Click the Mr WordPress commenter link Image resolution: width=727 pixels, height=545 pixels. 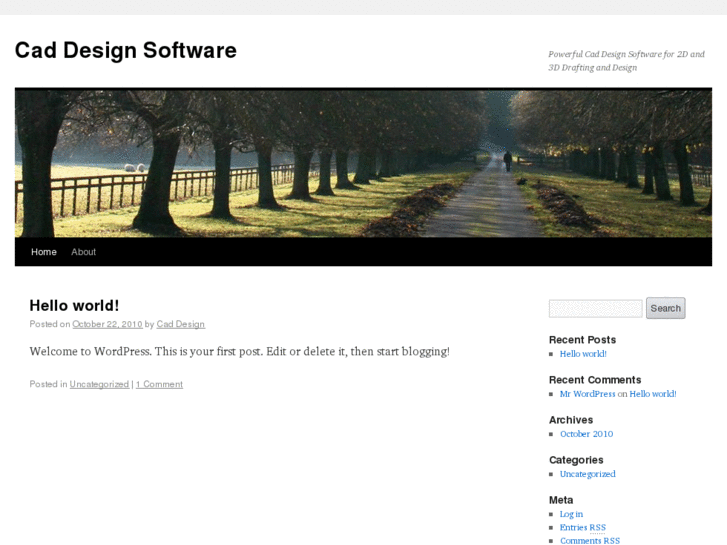[587, 394]
